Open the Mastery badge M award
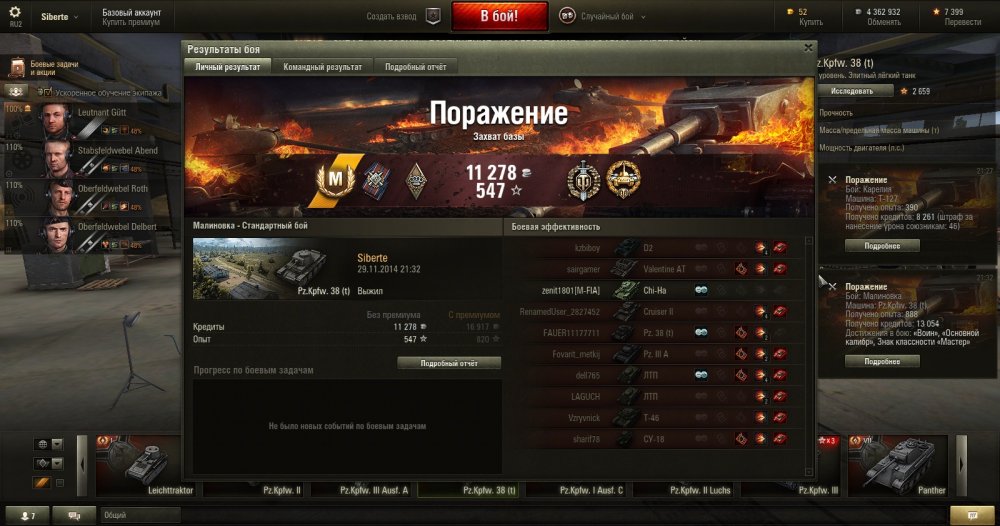Image resolution: width=1000 pixels, height=526 pixels. click(x=335, y=180)
